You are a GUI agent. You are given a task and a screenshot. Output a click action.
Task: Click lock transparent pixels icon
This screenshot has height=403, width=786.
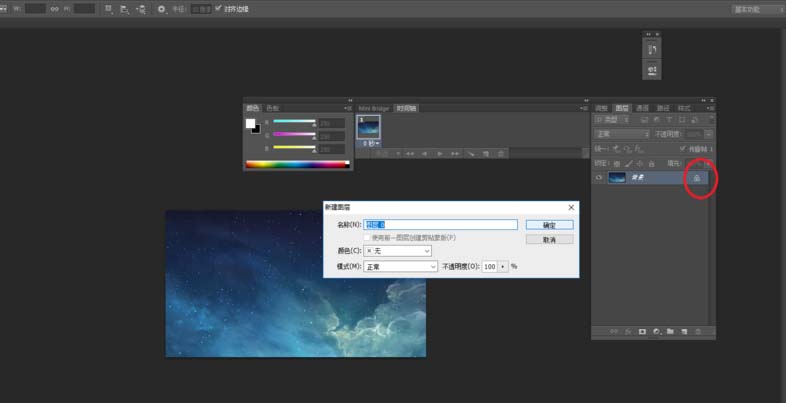pyautogui.click(x=617, y=164)
